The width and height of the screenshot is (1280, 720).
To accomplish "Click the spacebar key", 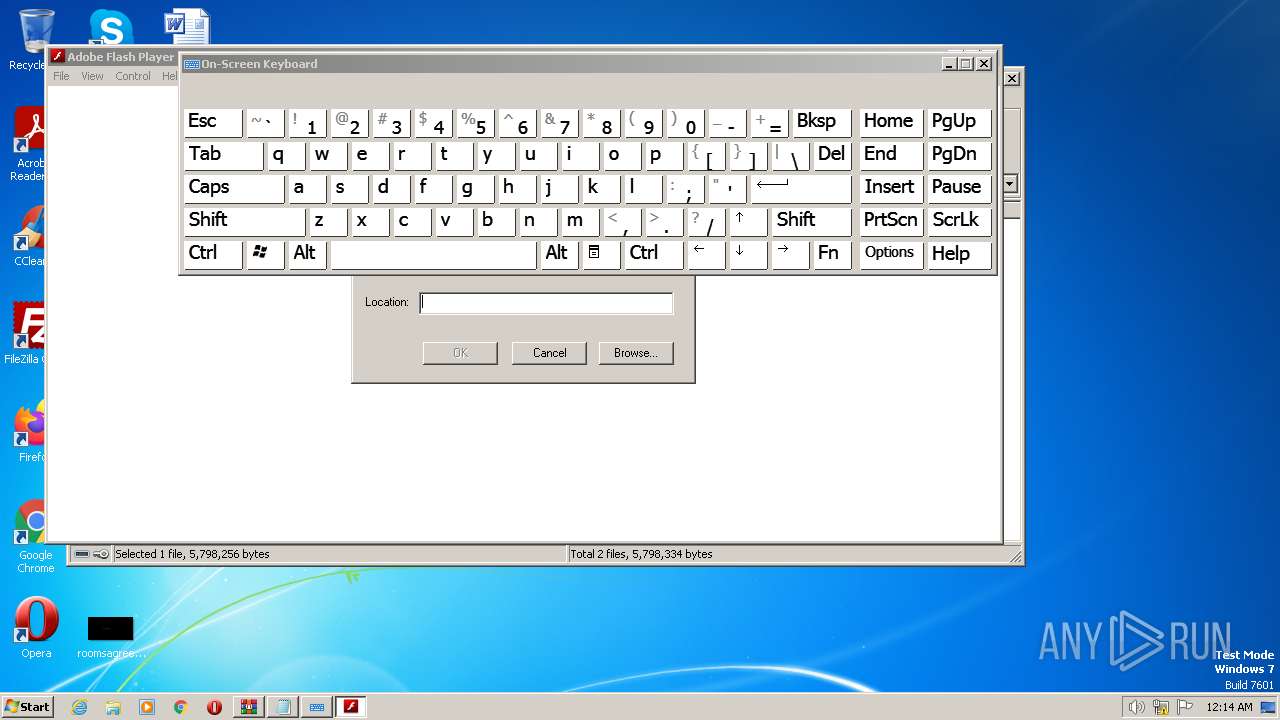I will (x=434, y=254).
